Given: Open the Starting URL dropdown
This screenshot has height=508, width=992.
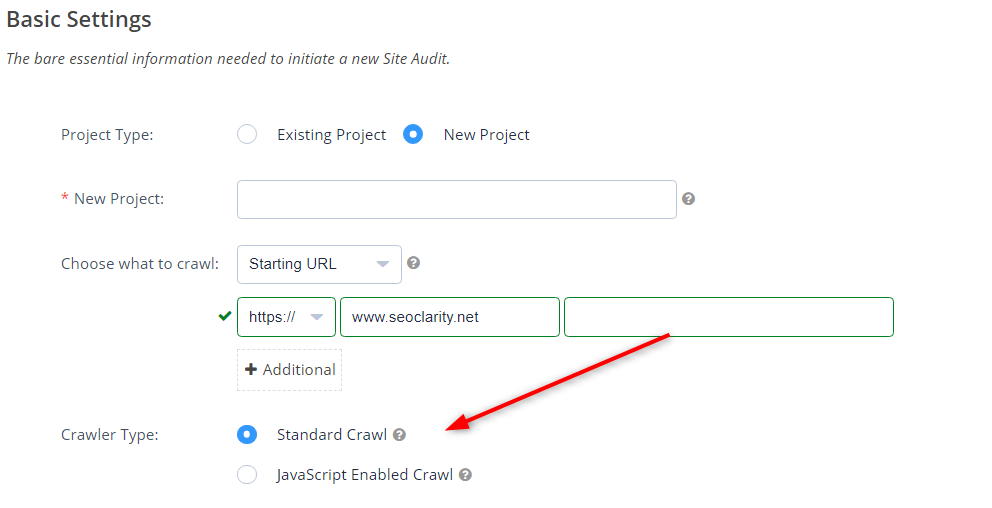Looking at the screenshot, I should [319, 264].
